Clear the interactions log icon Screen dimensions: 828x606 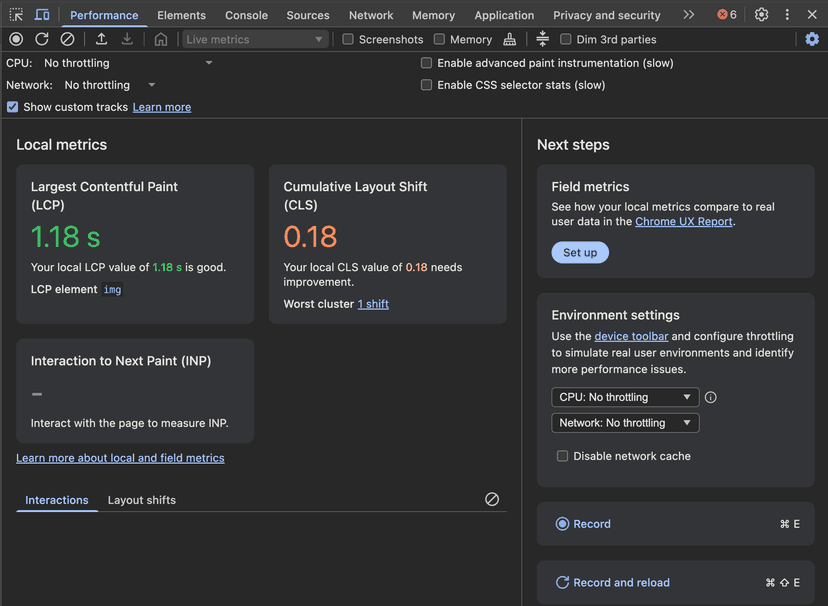tap(492, 499)
